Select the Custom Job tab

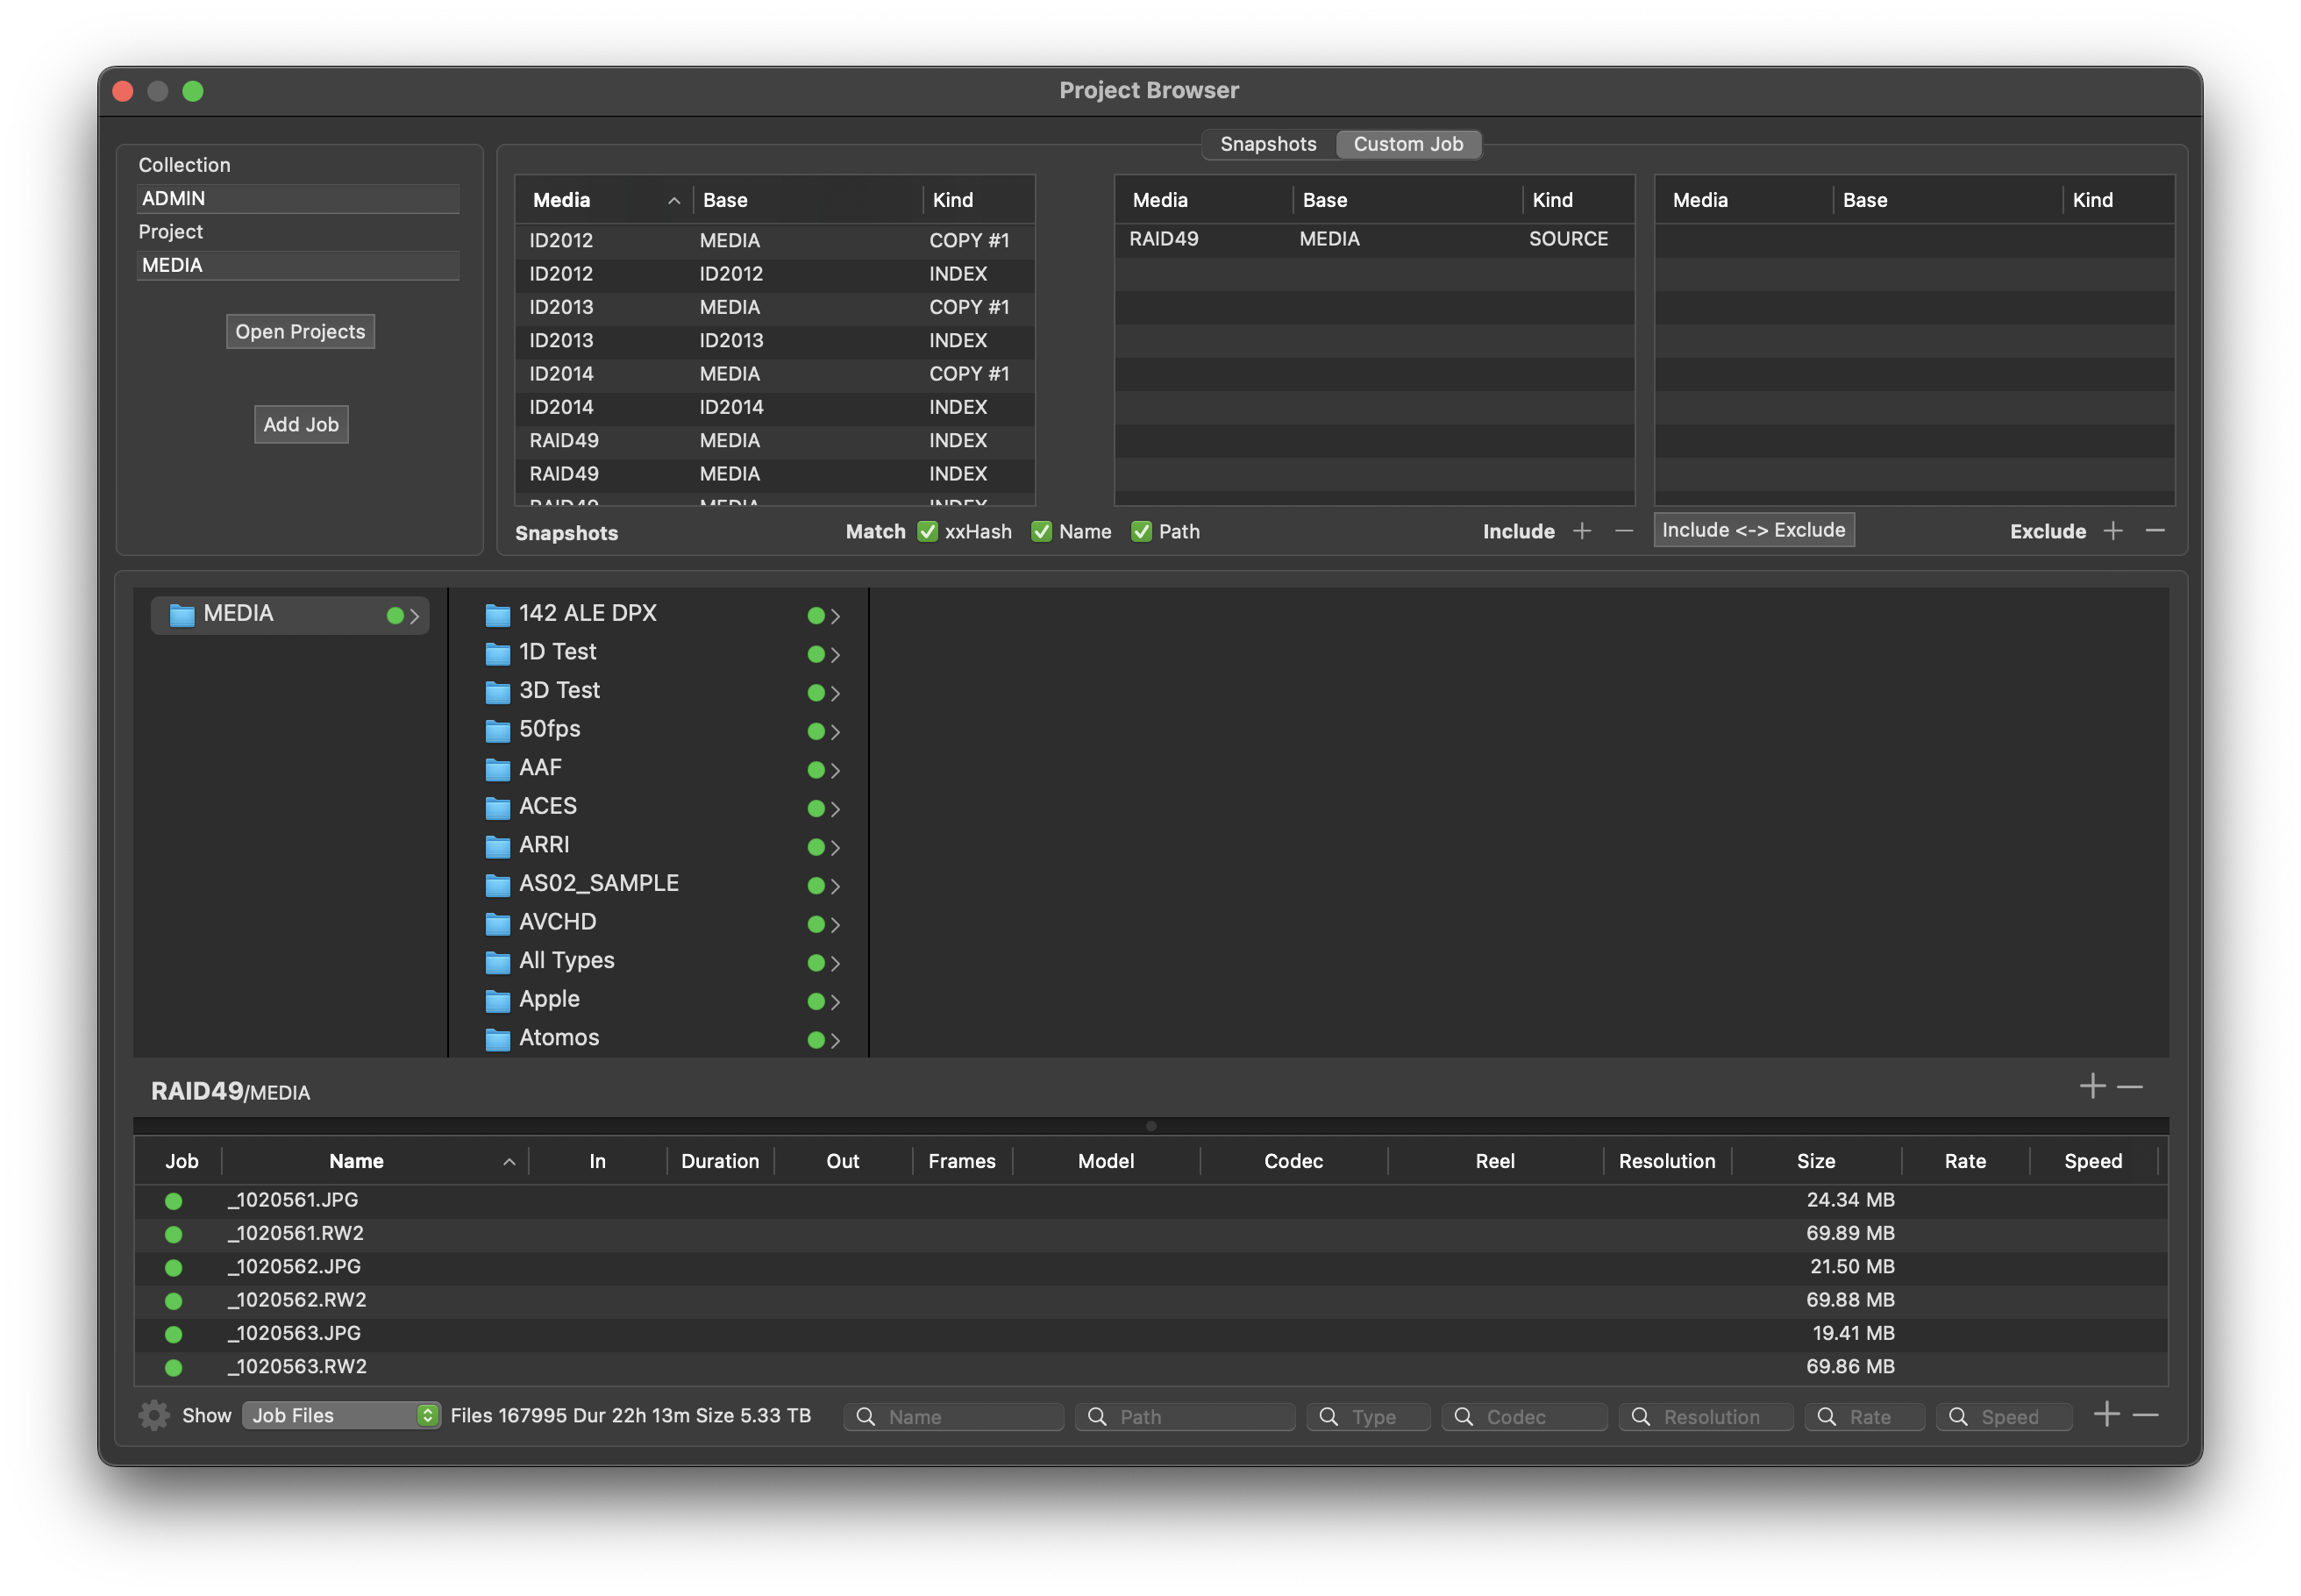pyautogui.click(x=1408, y=144)
